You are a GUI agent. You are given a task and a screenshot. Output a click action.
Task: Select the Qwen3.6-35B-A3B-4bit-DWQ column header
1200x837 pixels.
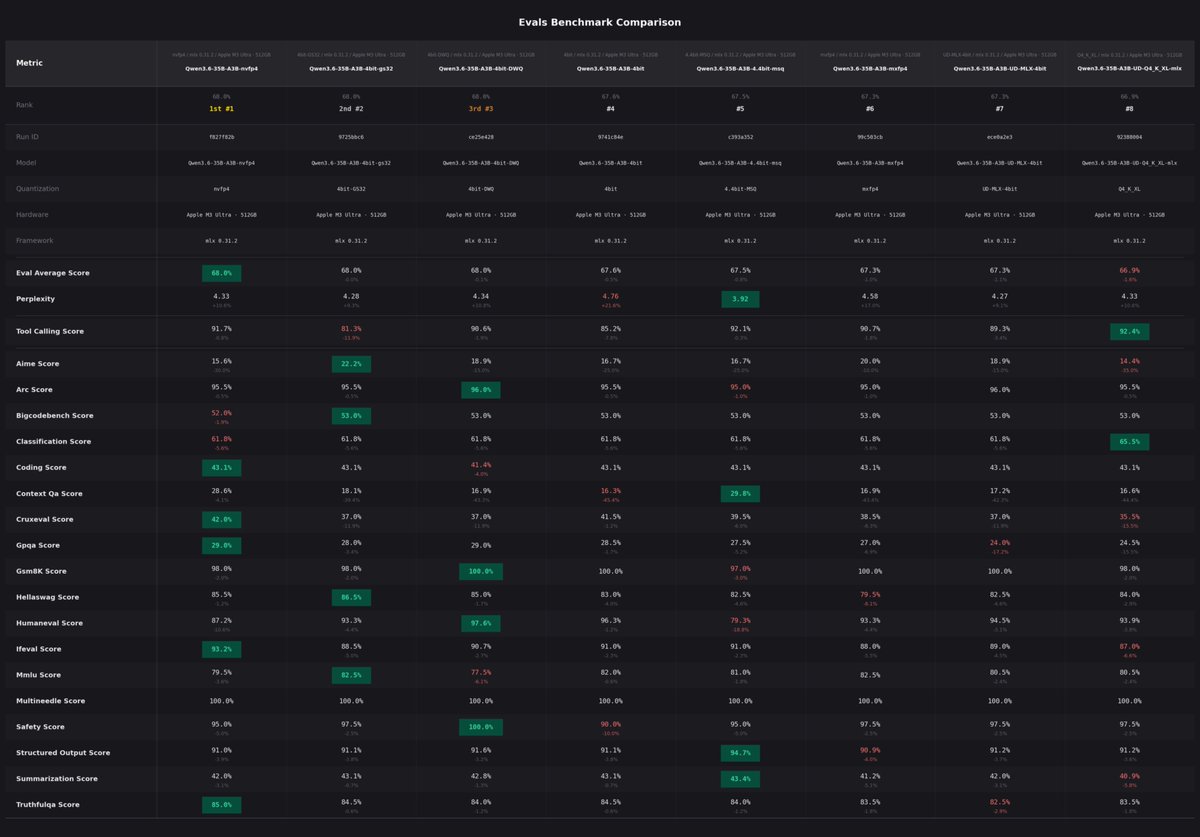point(481,69)
